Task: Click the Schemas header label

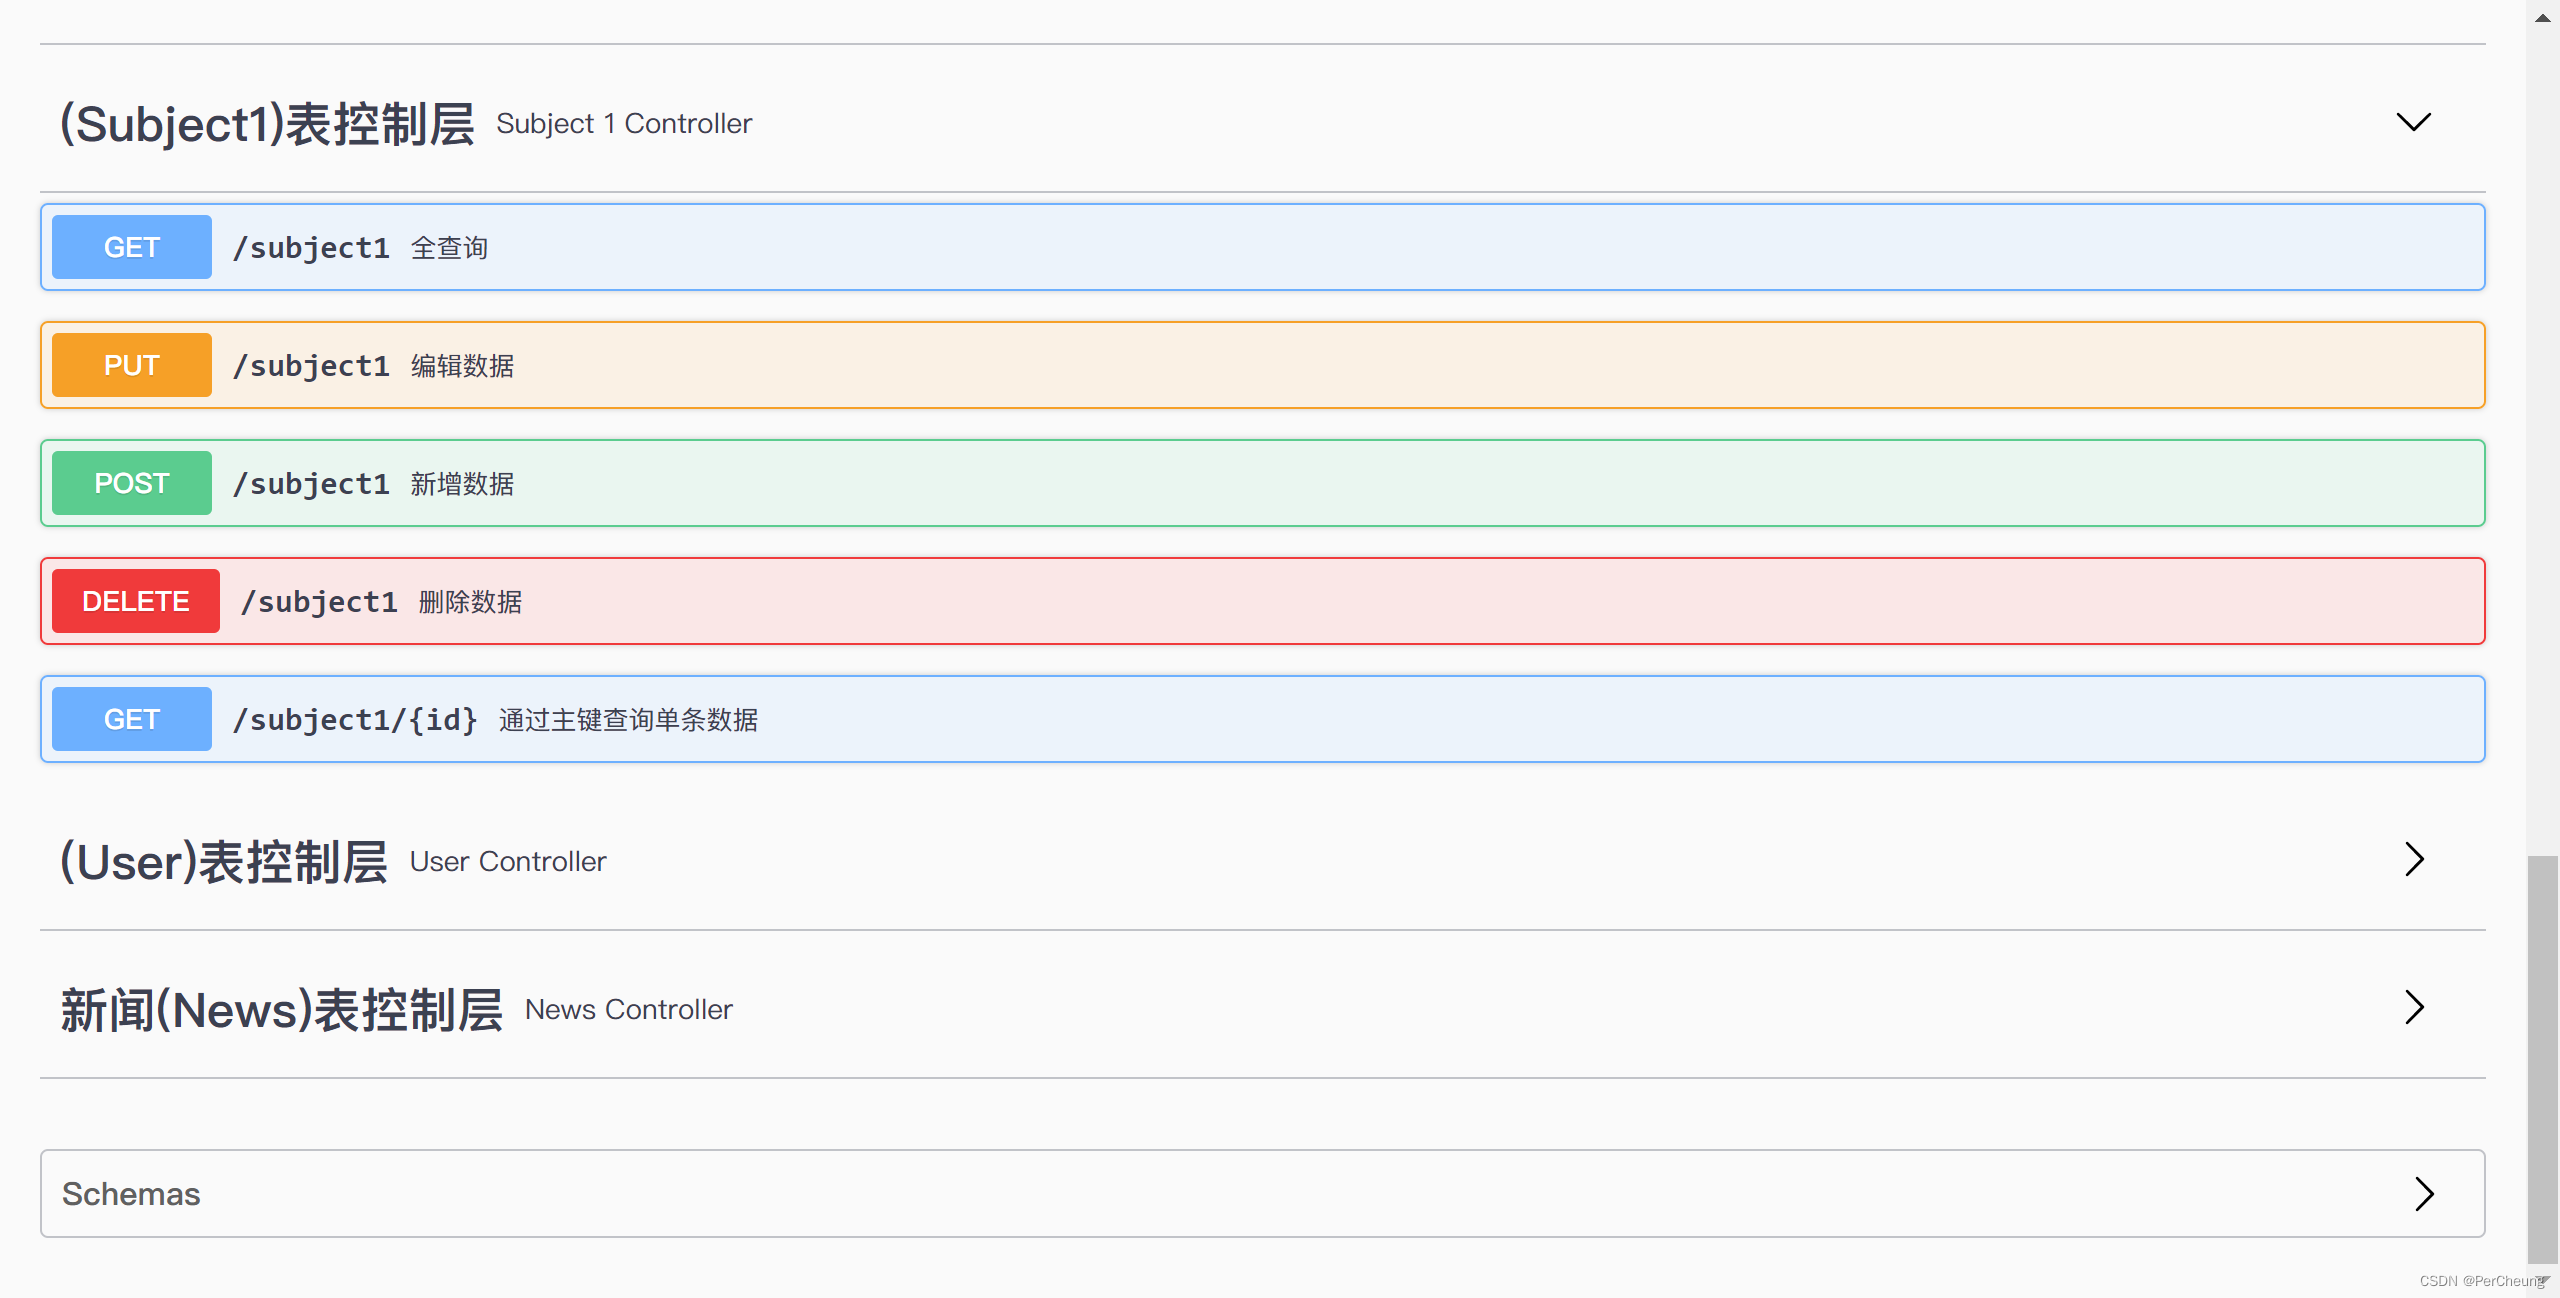Action: [x=131, y=1194]
